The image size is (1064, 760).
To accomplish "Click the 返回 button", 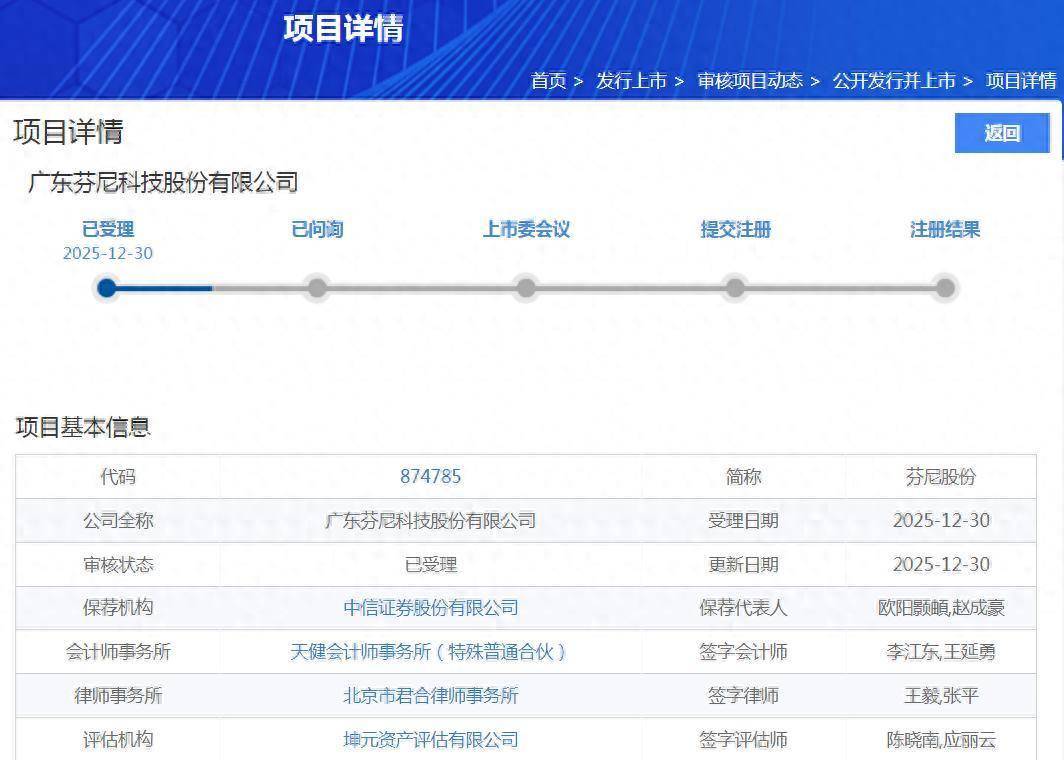I will click(1001, 133).
